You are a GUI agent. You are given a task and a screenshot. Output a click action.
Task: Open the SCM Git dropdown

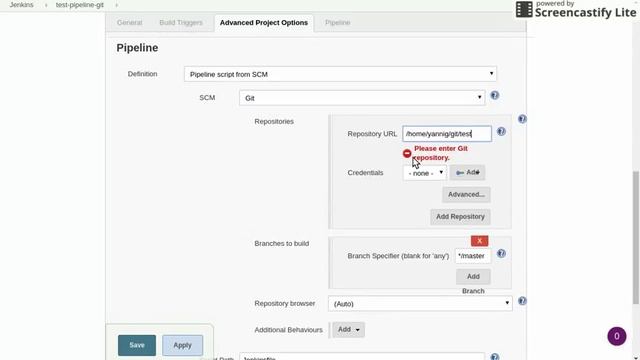tap(362, 98)
